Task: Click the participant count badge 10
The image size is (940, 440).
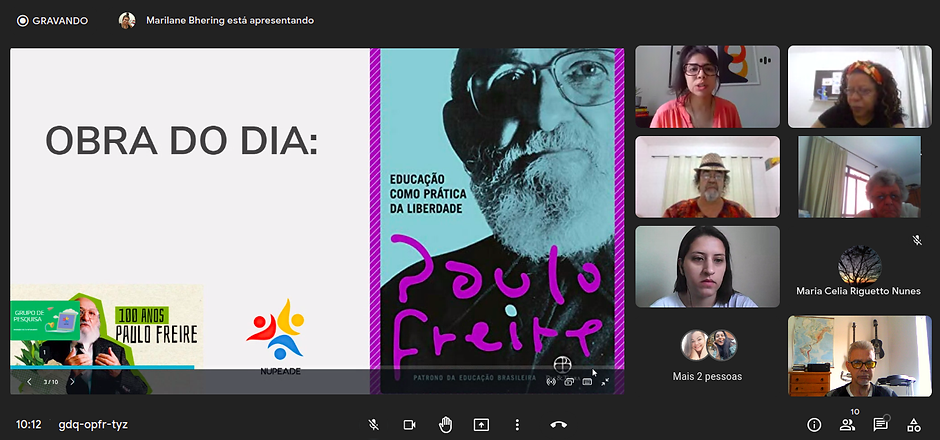Action: point(855,412)
